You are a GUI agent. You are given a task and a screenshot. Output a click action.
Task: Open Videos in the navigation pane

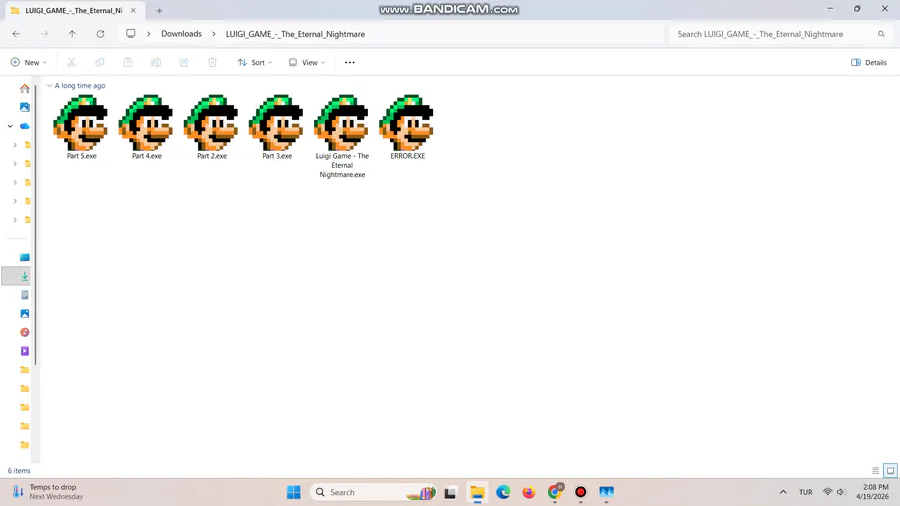coord(25,351)
